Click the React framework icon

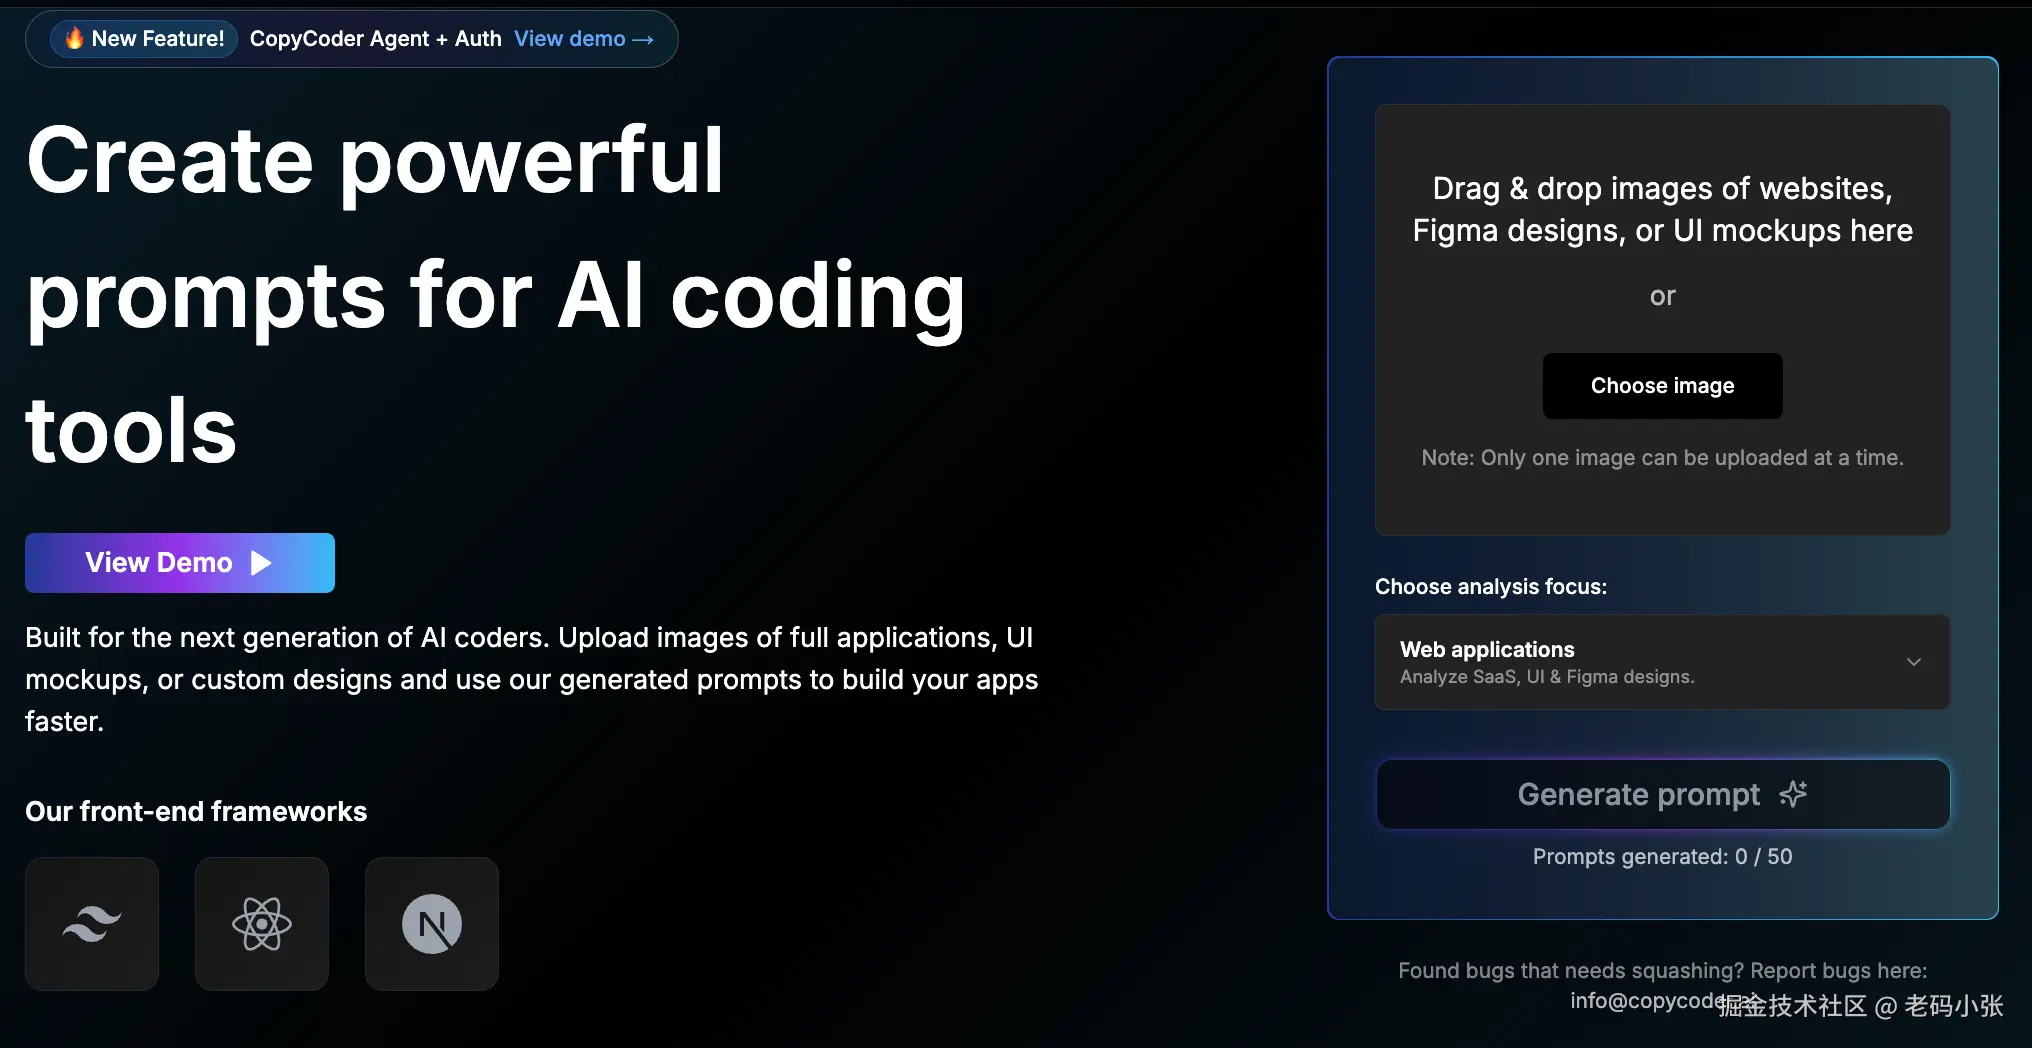261,923
